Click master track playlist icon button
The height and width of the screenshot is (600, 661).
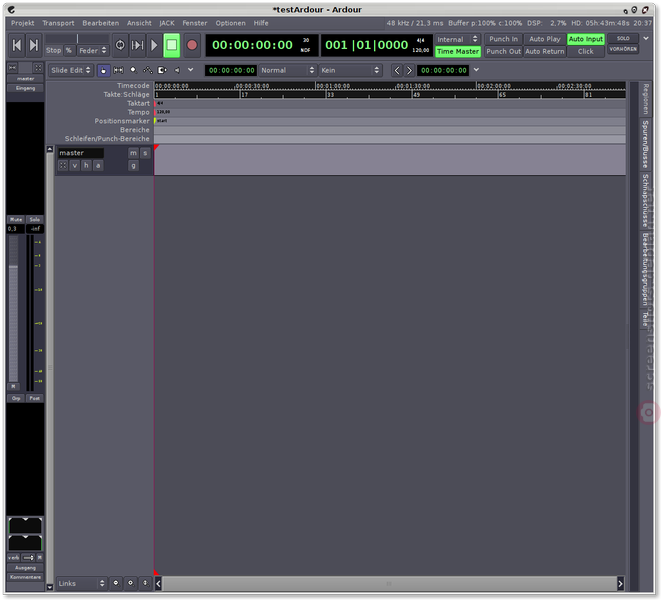63,165
